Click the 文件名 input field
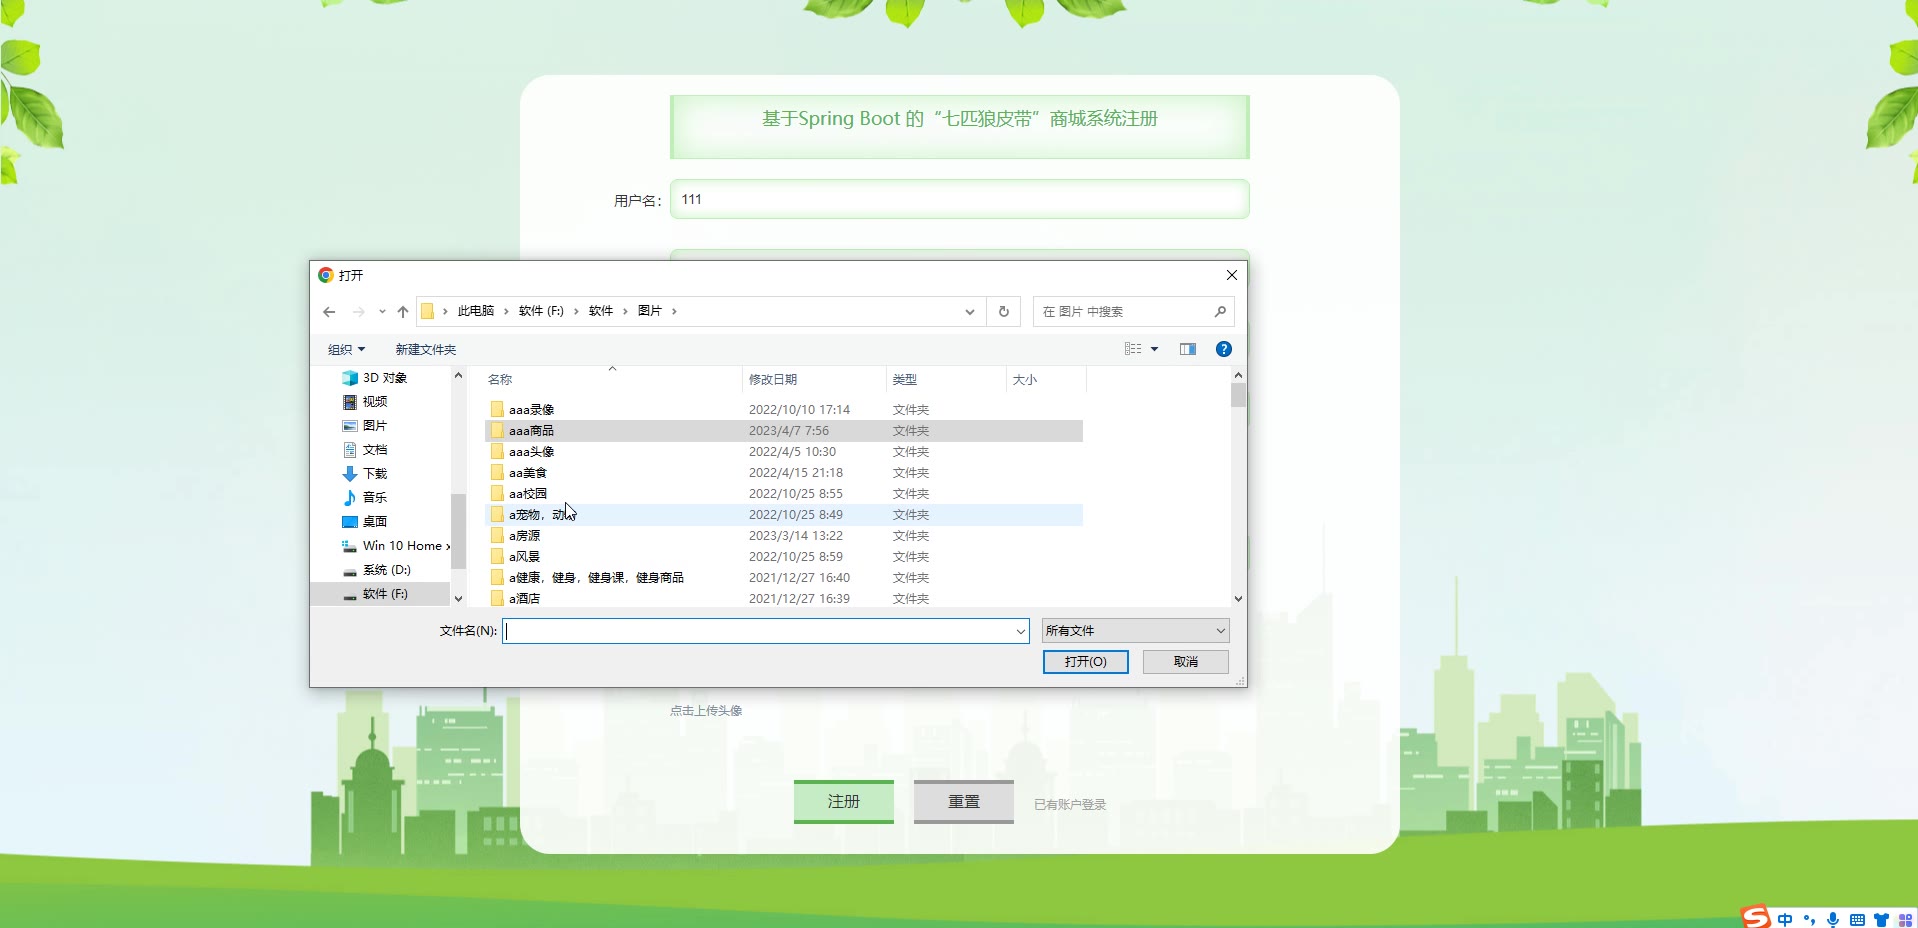Image resolution: width=1918 pixels, height=928 pixels. click(x=766, y=631)
